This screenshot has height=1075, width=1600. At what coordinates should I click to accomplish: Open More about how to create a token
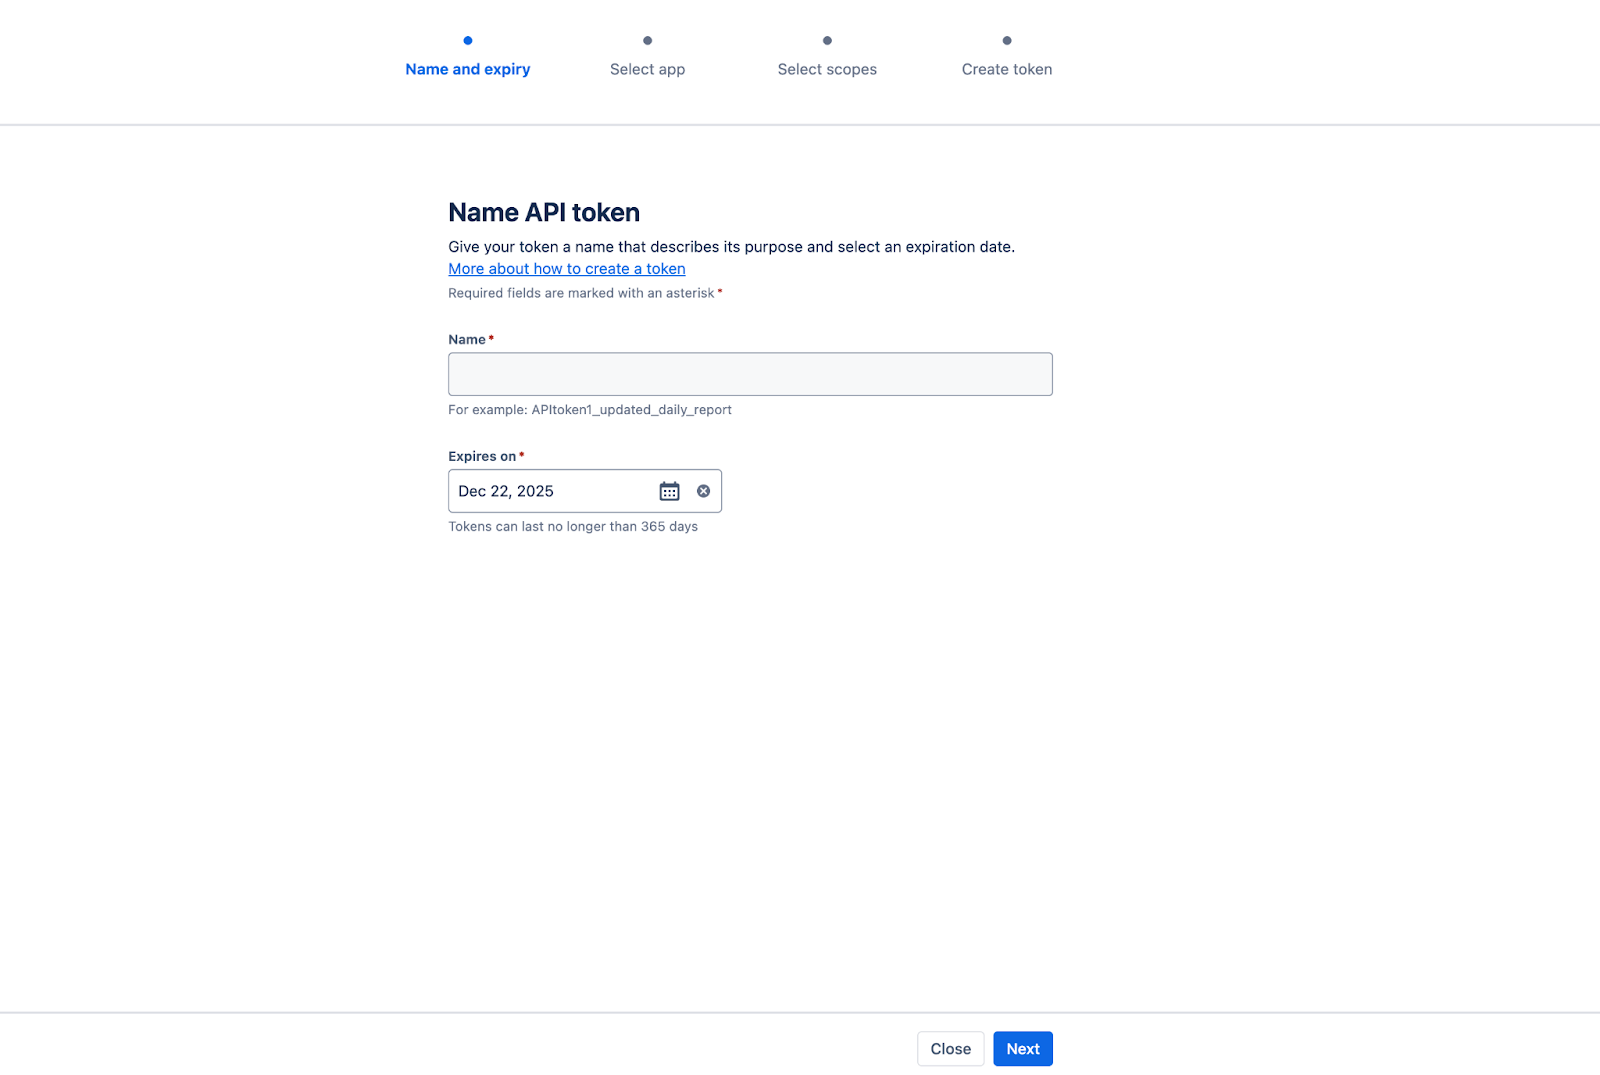(566, 269)
